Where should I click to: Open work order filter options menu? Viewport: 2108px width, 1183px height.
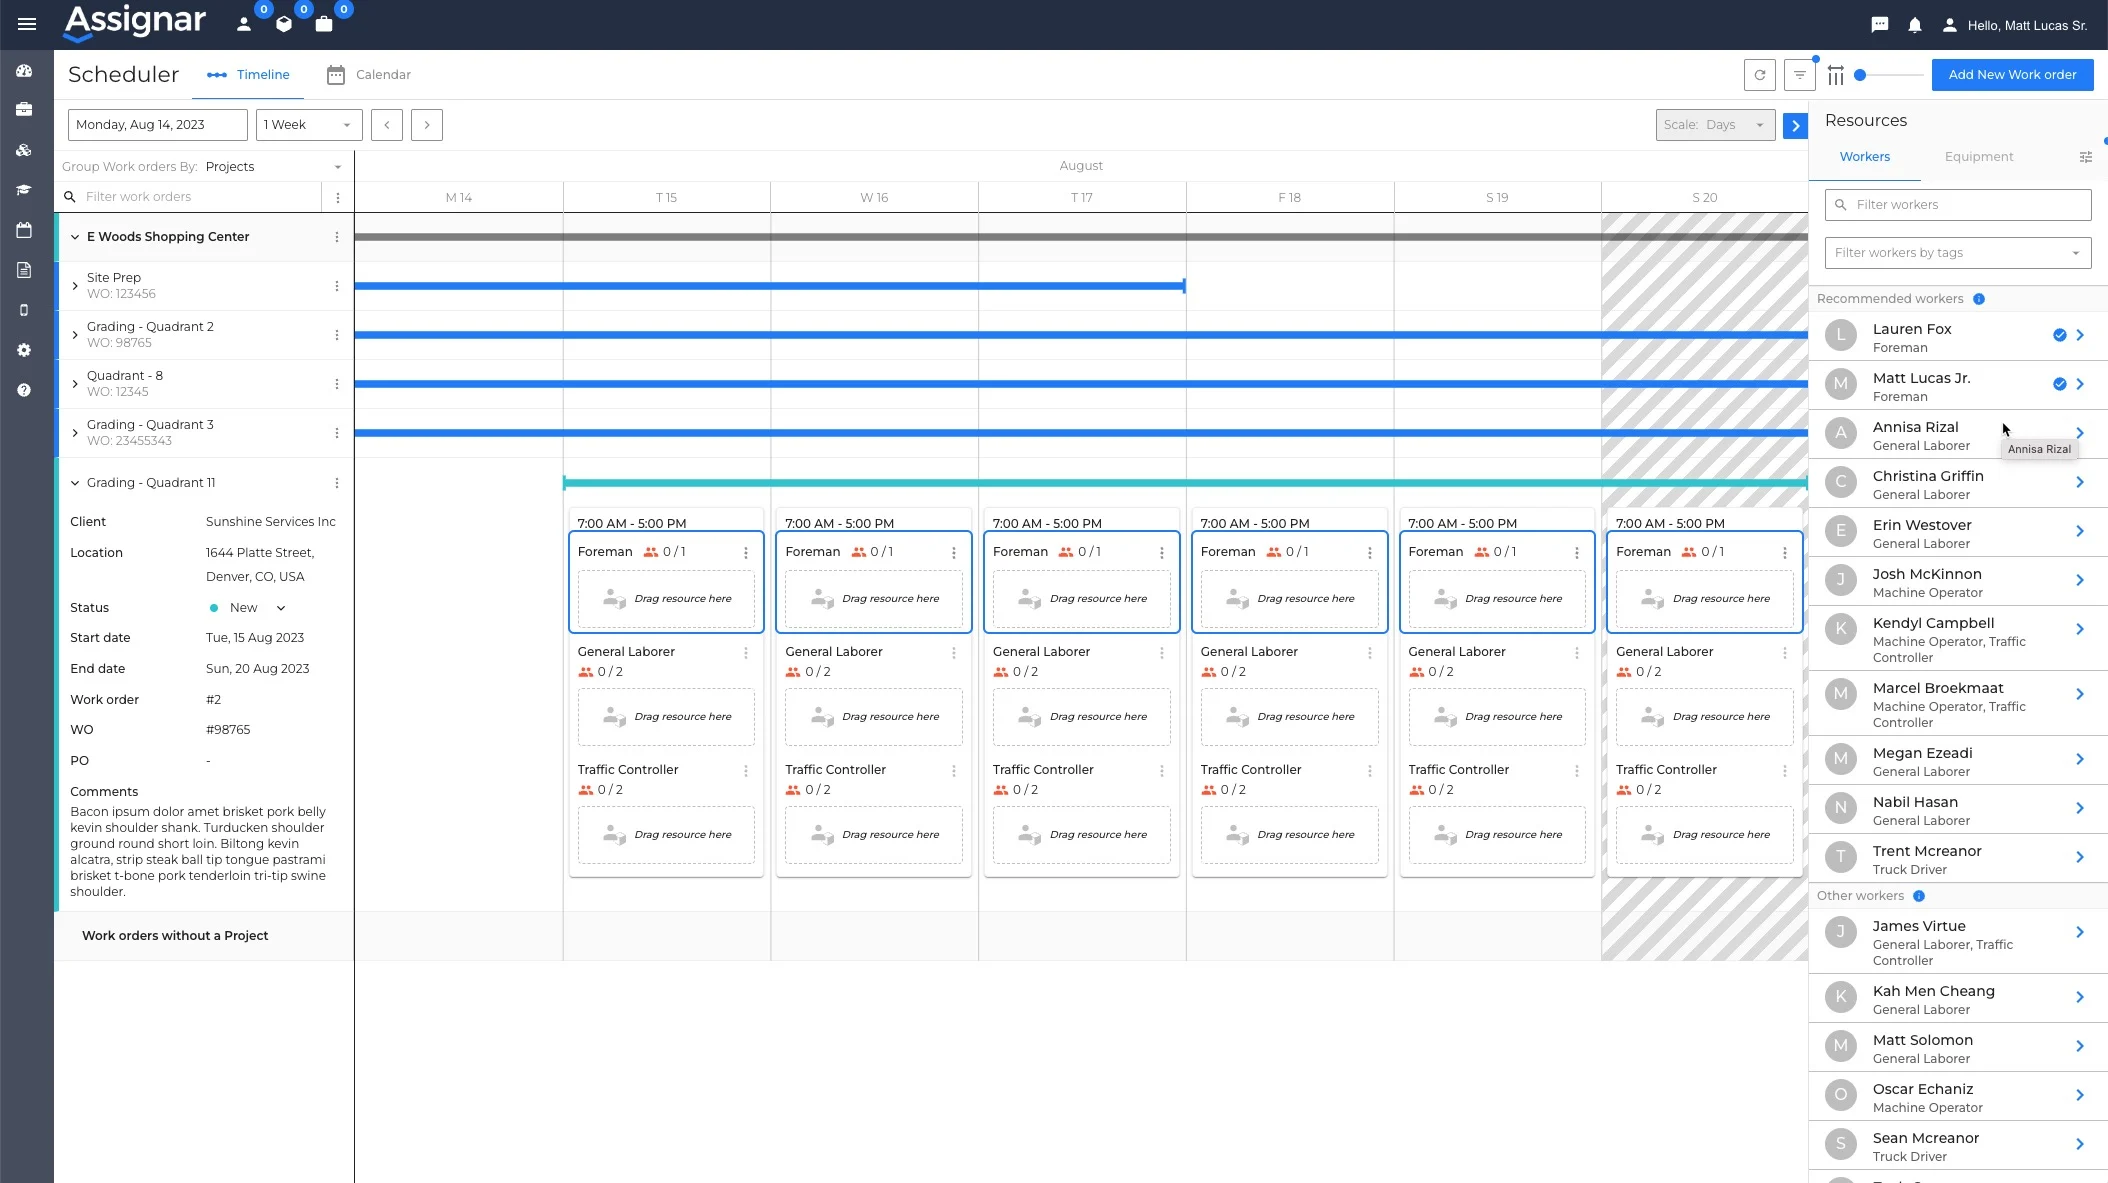[x=338, y=198]
